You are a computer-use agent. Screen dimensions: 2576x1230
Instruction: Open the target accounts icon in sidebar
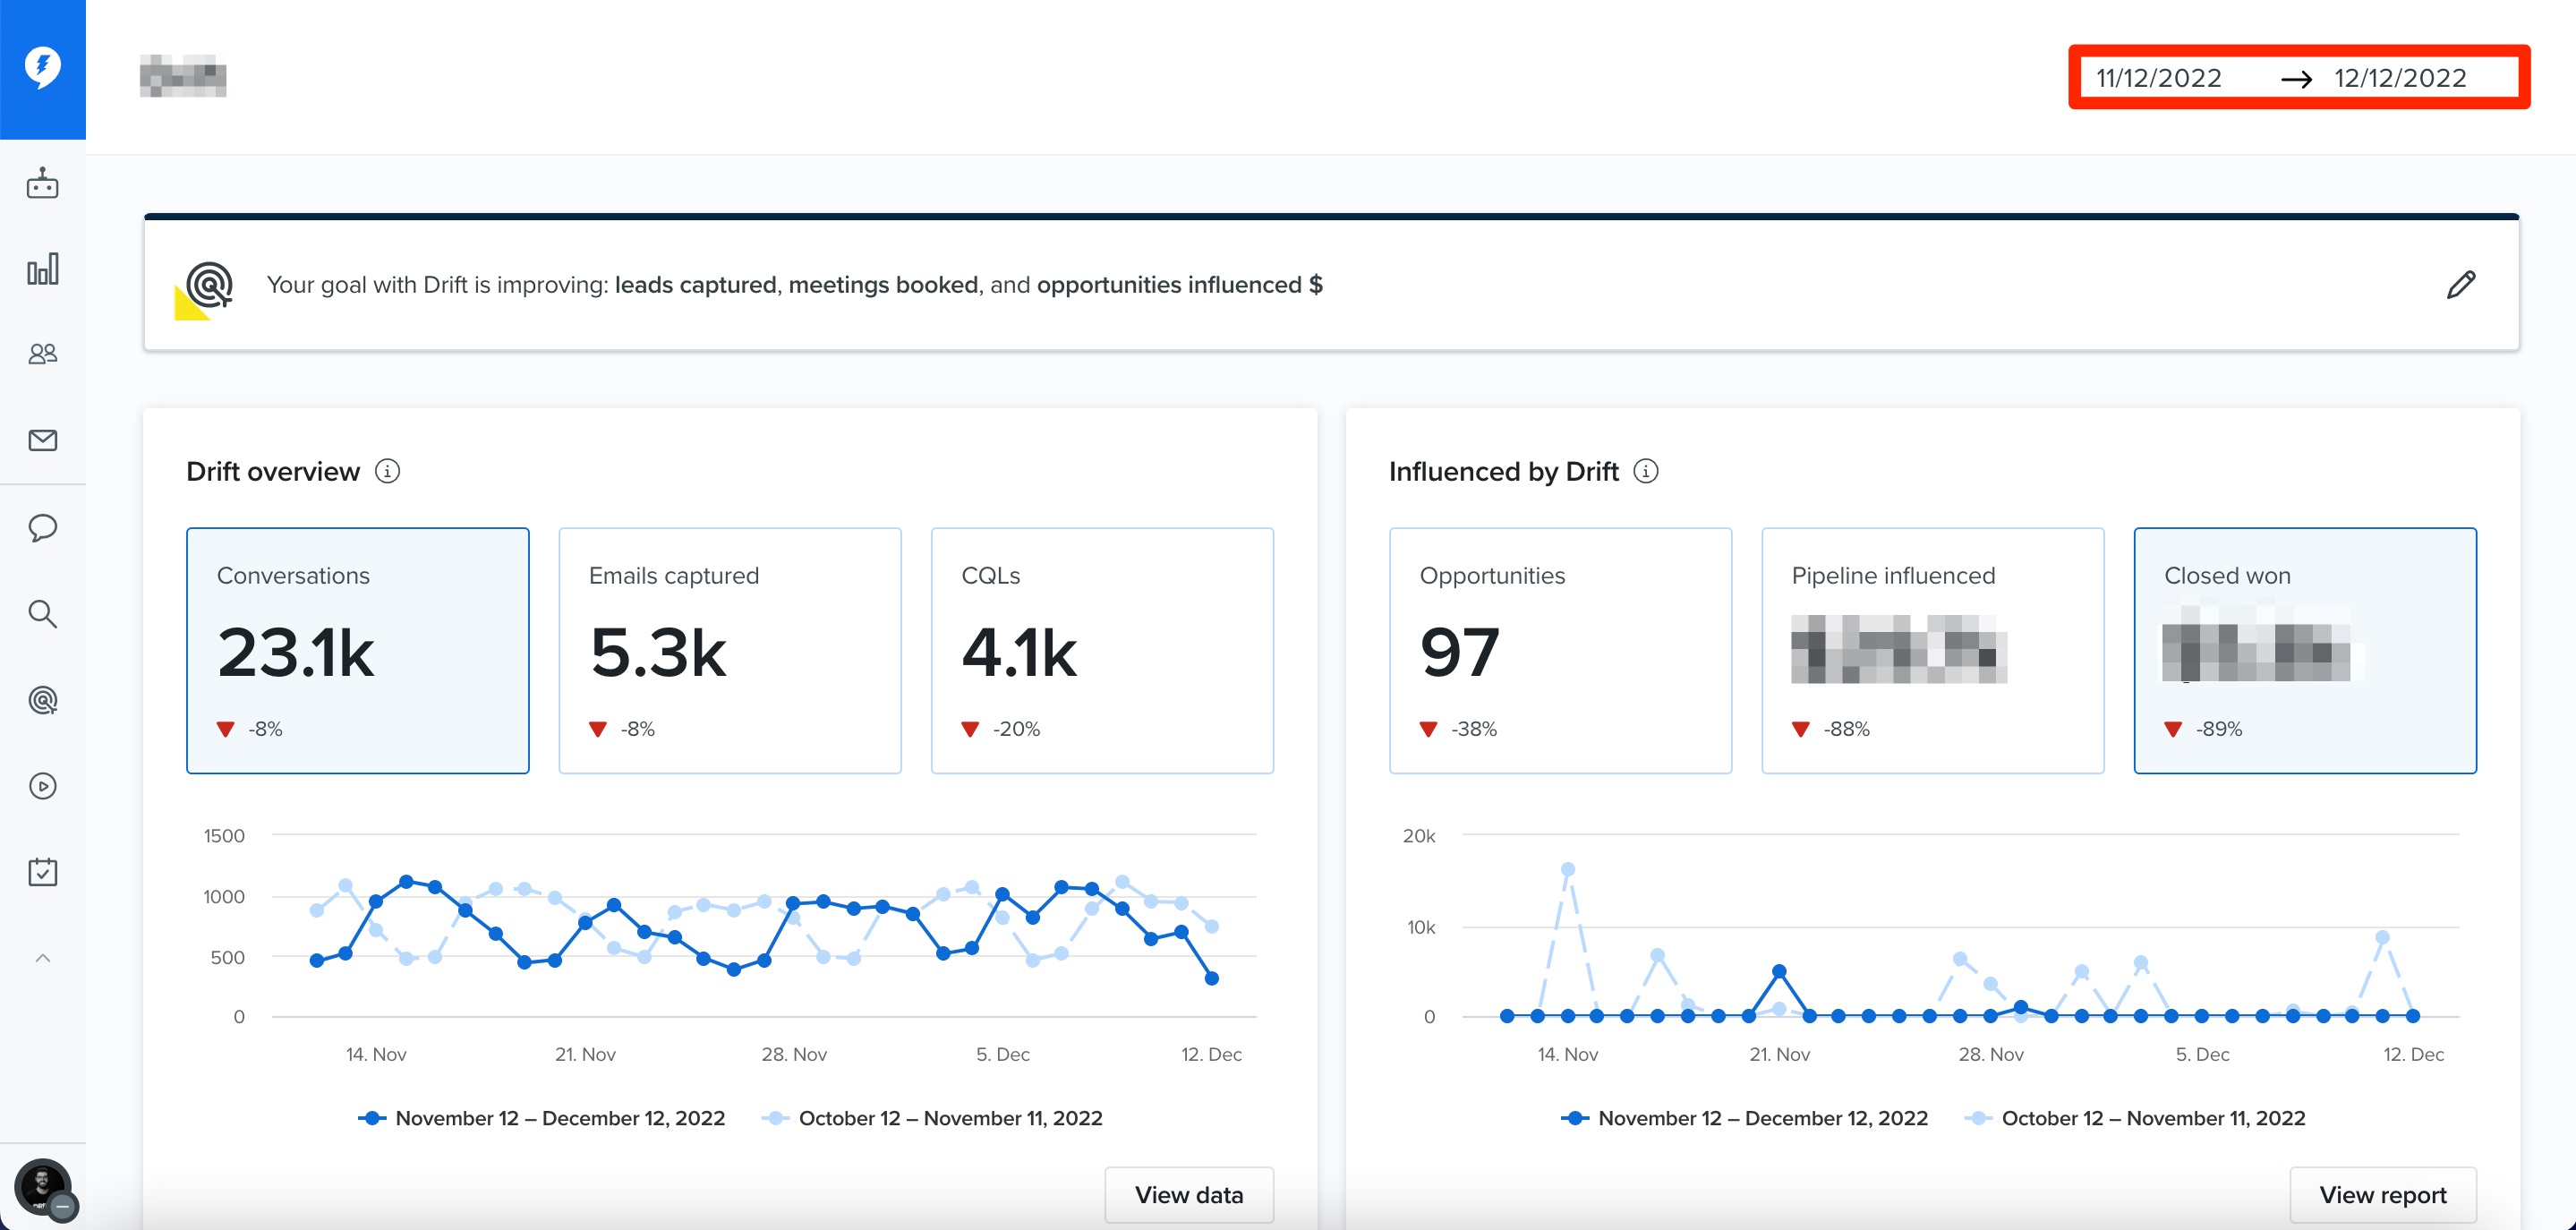42,700
